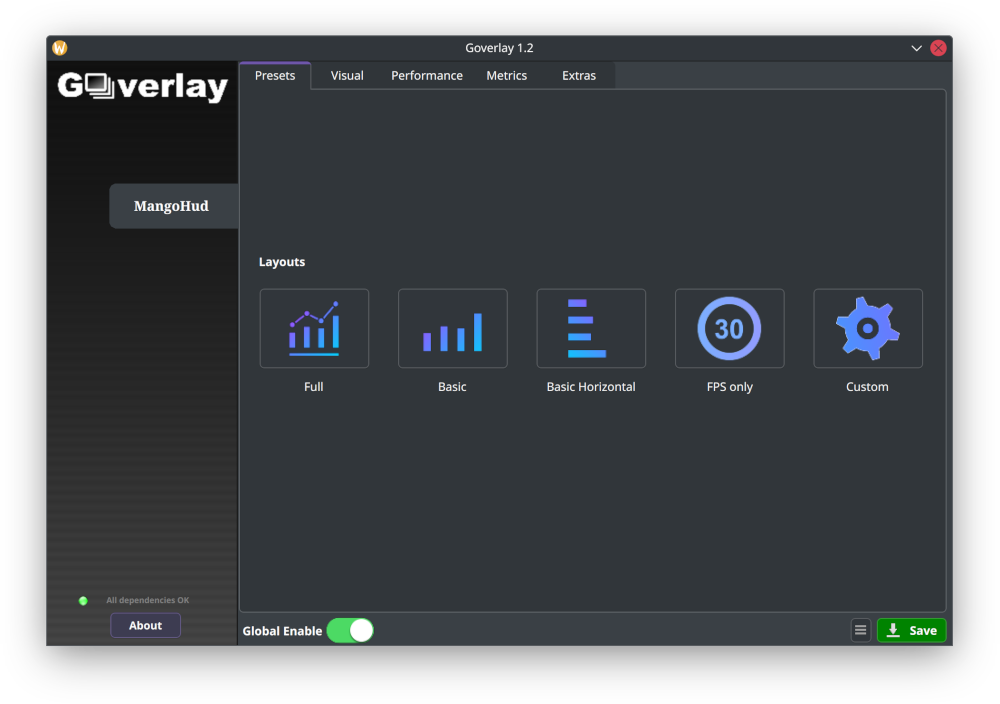The width and height of the screenshot is (1000, 704).
Task: Close the Goverlay window
Action: point(938,48)
